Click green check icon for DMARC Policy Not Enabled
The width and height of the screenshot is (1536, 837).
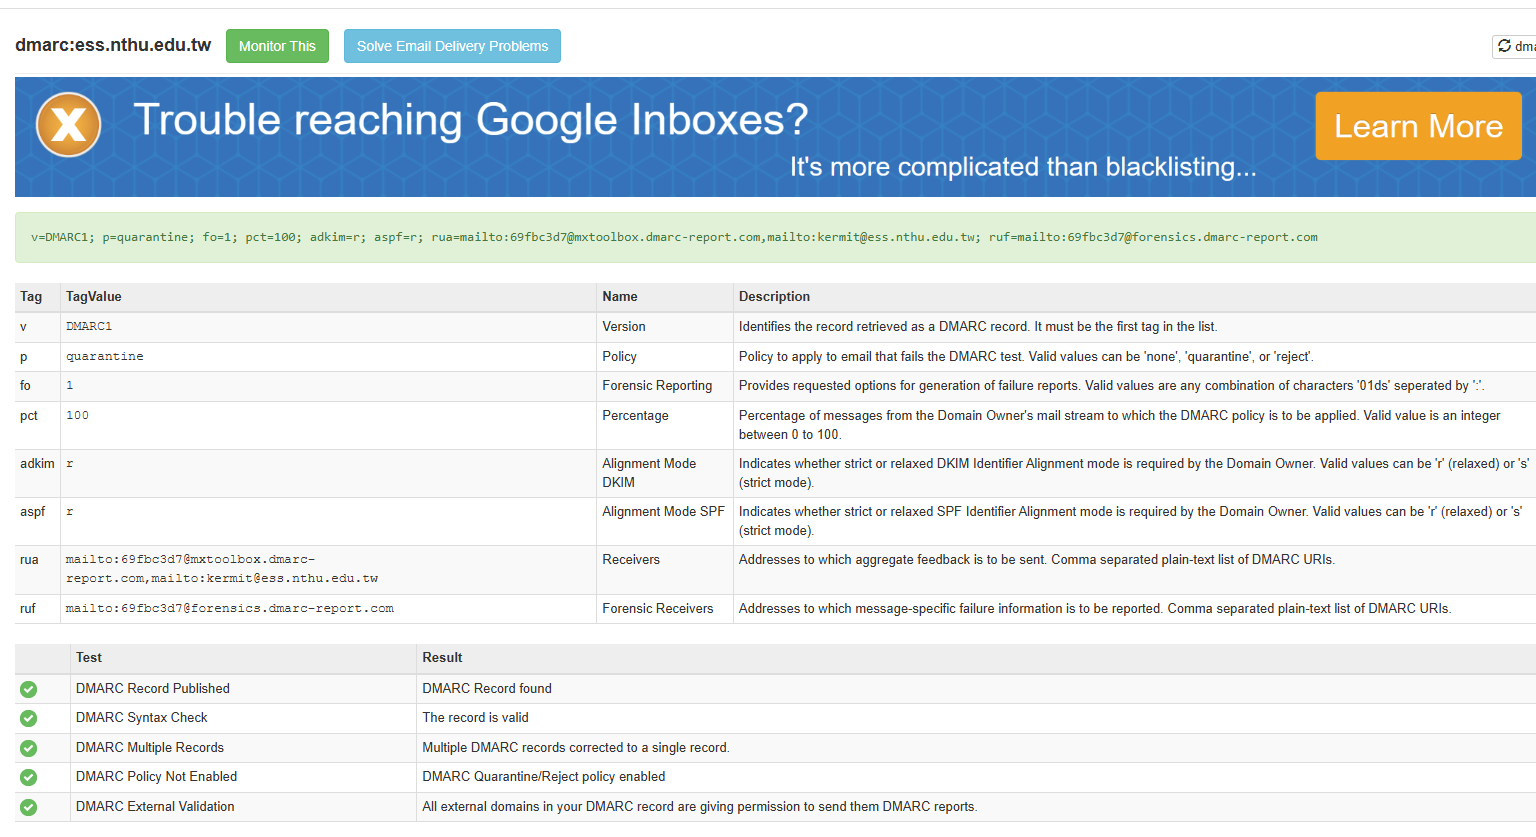(29, 777)
